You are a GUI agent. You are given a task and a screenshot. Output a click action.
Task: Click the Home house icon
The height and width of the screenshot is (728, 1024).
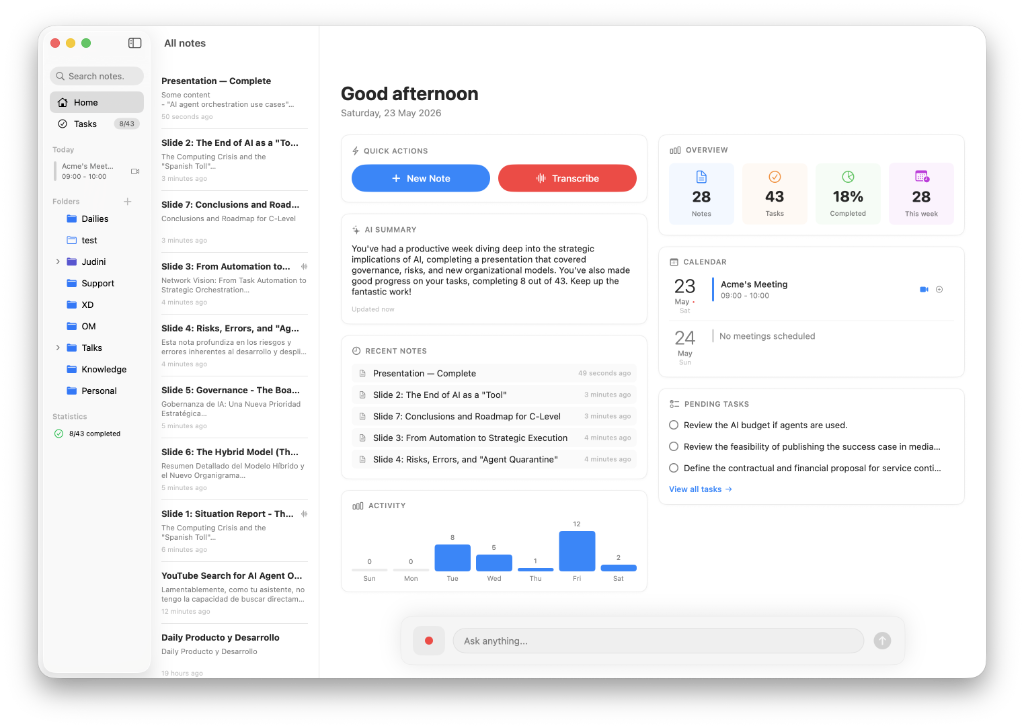[x=63, y=103]
